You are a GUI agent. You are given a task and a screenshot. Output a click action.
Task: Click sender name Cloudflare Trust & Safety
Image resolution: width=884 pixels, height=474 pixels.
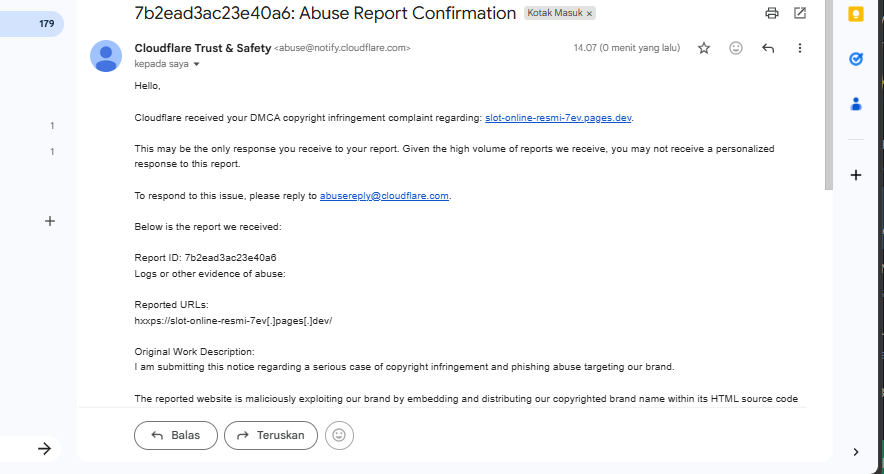click(202, 48)
